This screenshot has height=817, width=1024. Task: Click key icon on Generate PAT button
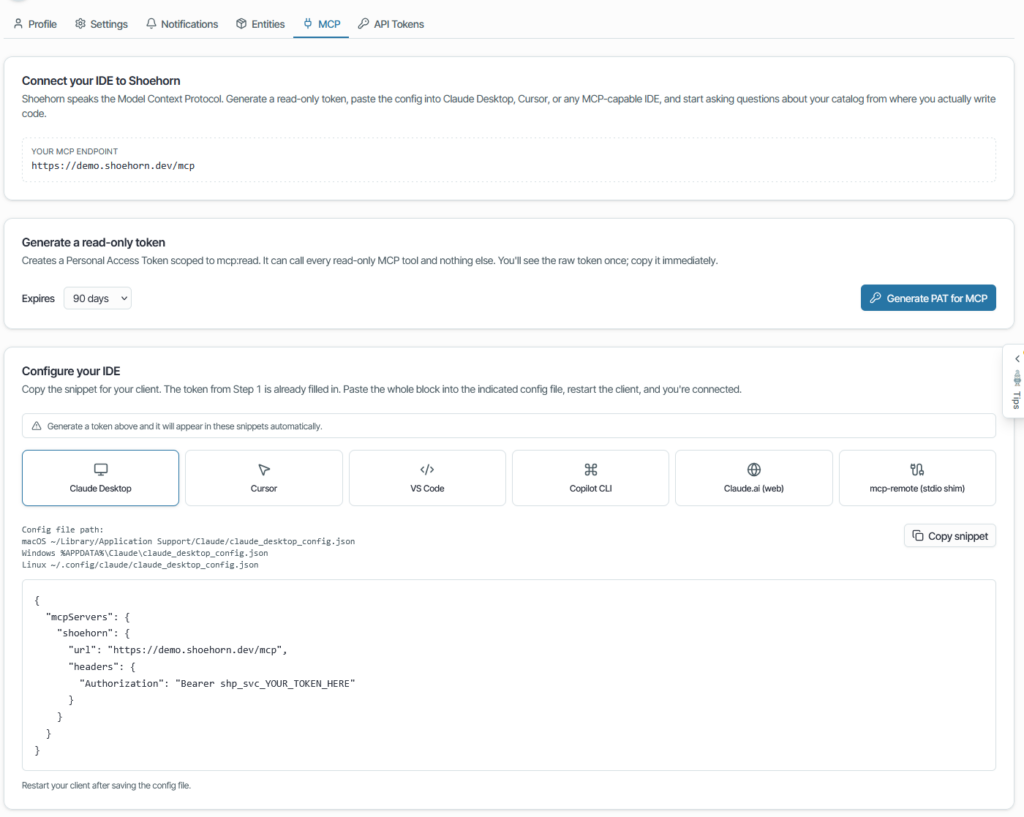[876, 298]
